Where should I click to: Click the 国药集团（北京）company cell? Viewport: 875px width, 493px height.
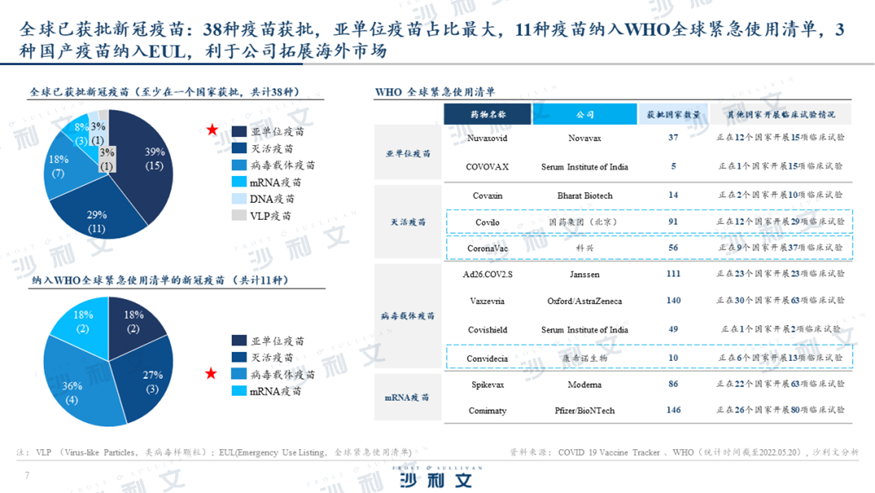coord(584,222)
